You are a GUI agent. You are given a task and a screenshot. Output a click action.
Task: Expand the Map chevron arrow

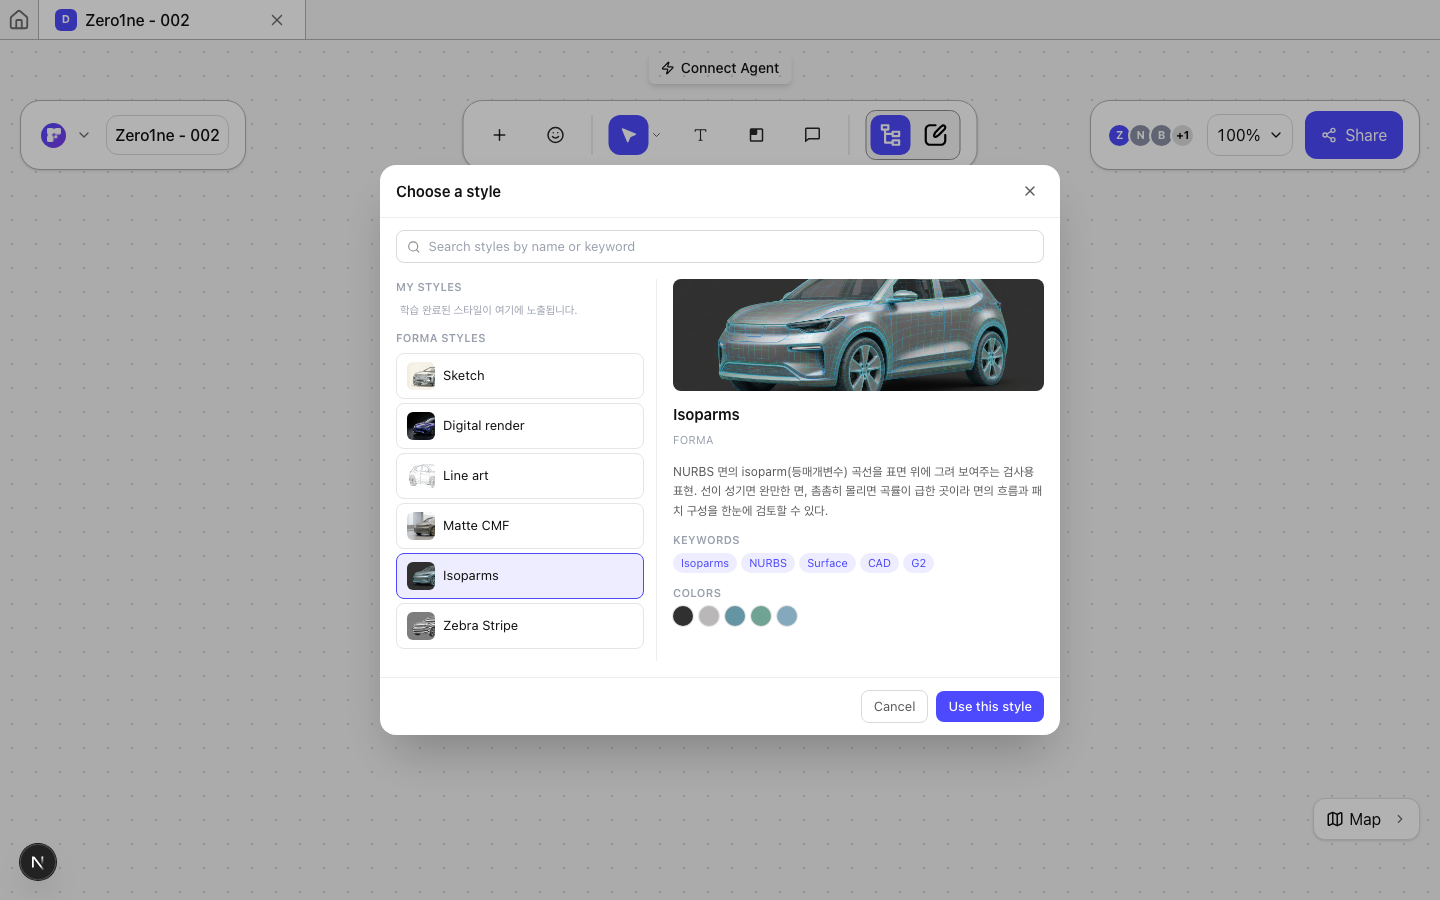(x=1400, y=819)
